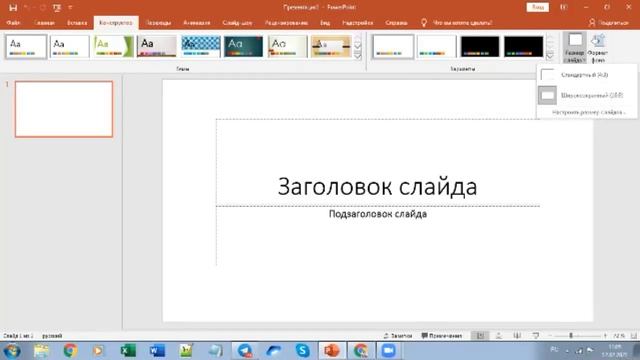This screenshot has height=360, width=640.
Task: Click the Размер слайда dropdown button
Action: tap(575, 48)
